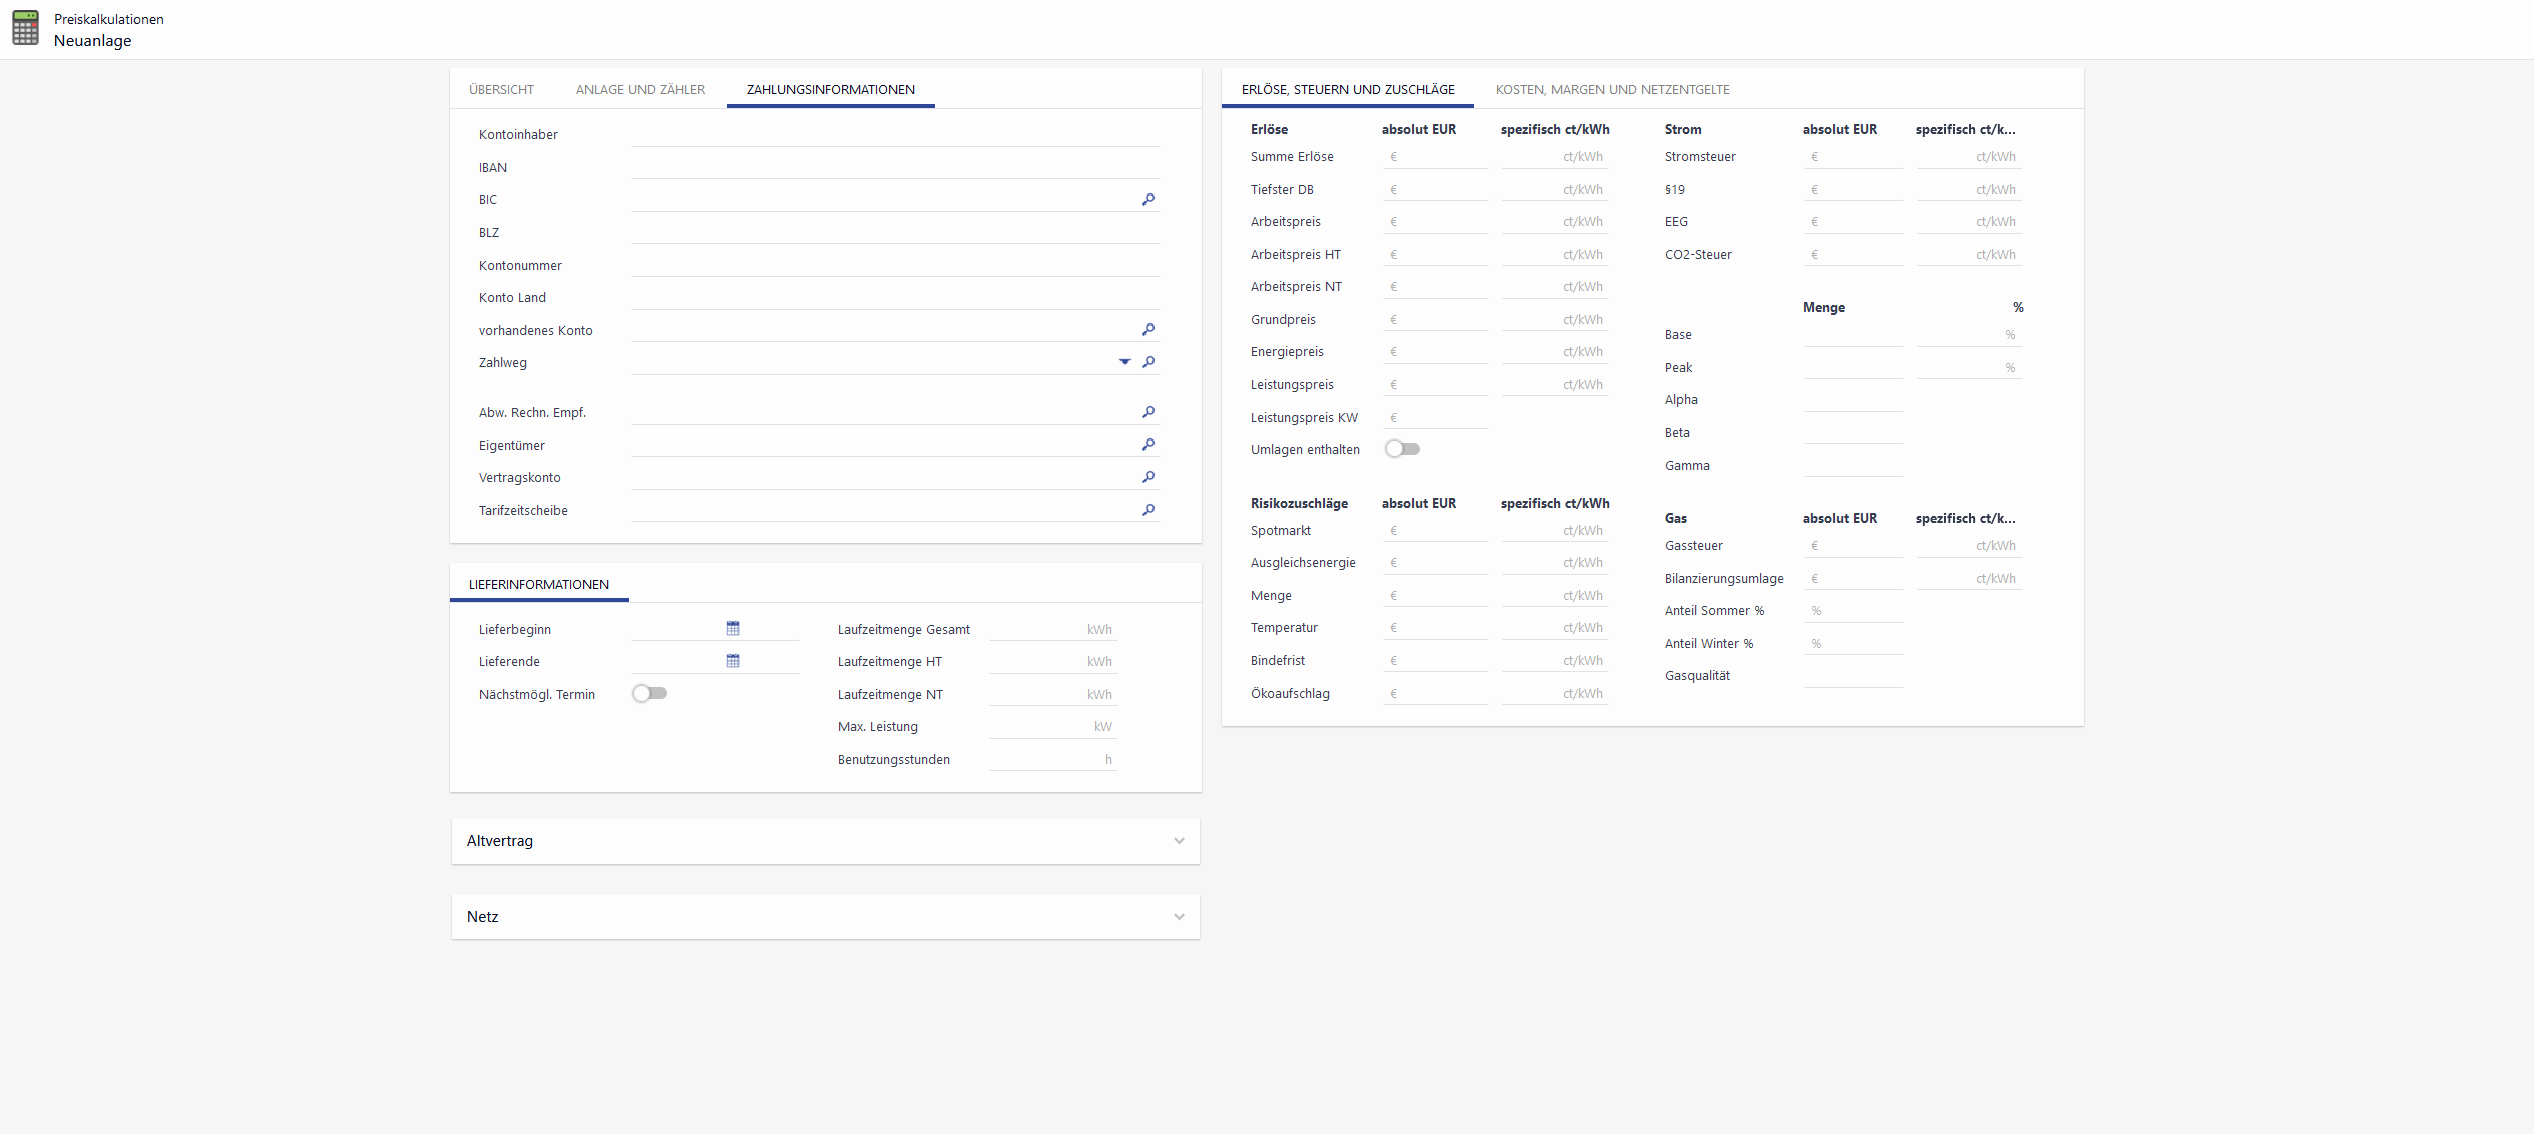Toggle the Umlagen enthalten switch
This screenshot has height=1135, width=2535.
pyautogui.click(x=1402, y=449)
